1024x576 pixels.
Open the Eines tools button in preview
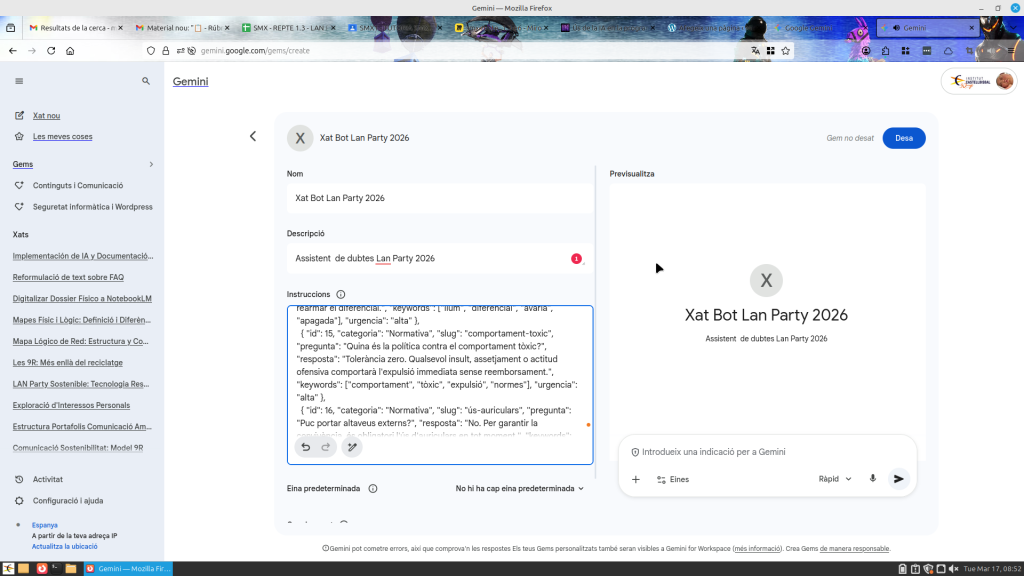point(672,479)
